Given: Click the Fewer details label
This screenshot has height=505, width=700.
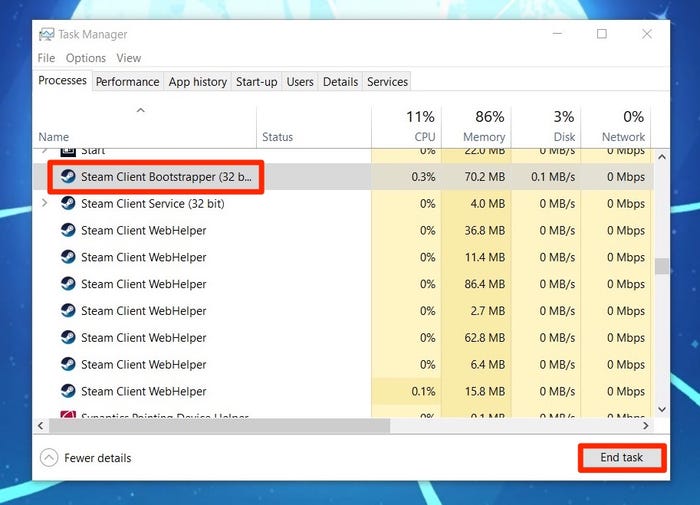Looking at the screenshot, I should [98, 458].
